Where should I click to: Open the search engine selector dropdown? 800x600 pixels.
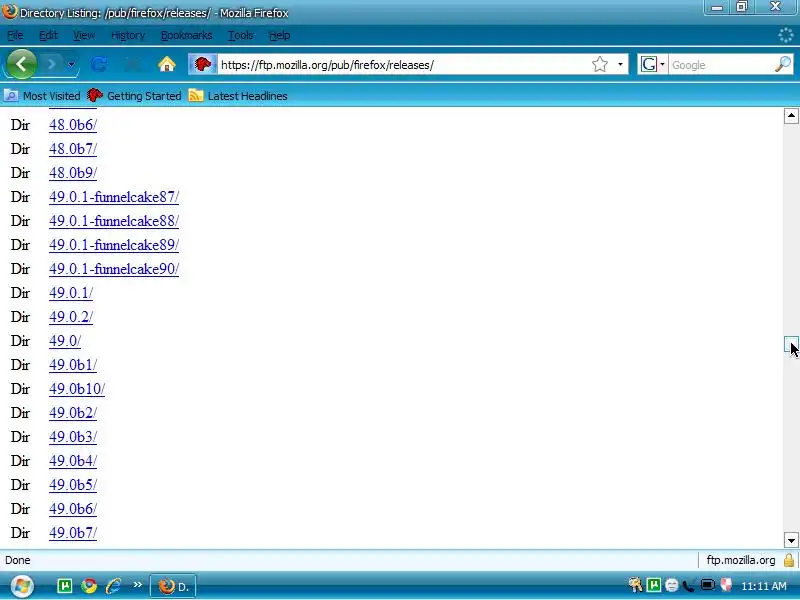pos(652,64)
